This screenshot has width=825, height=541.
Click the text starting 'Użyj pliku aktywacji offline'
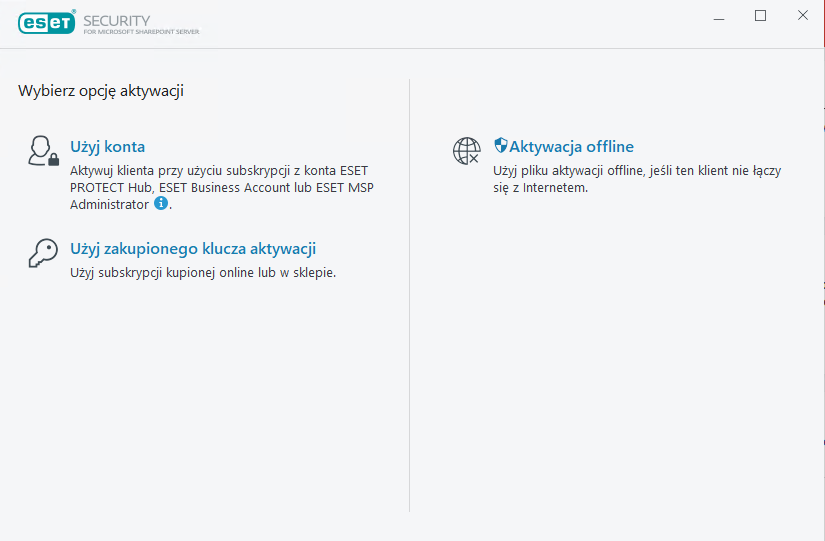[637, 179]
